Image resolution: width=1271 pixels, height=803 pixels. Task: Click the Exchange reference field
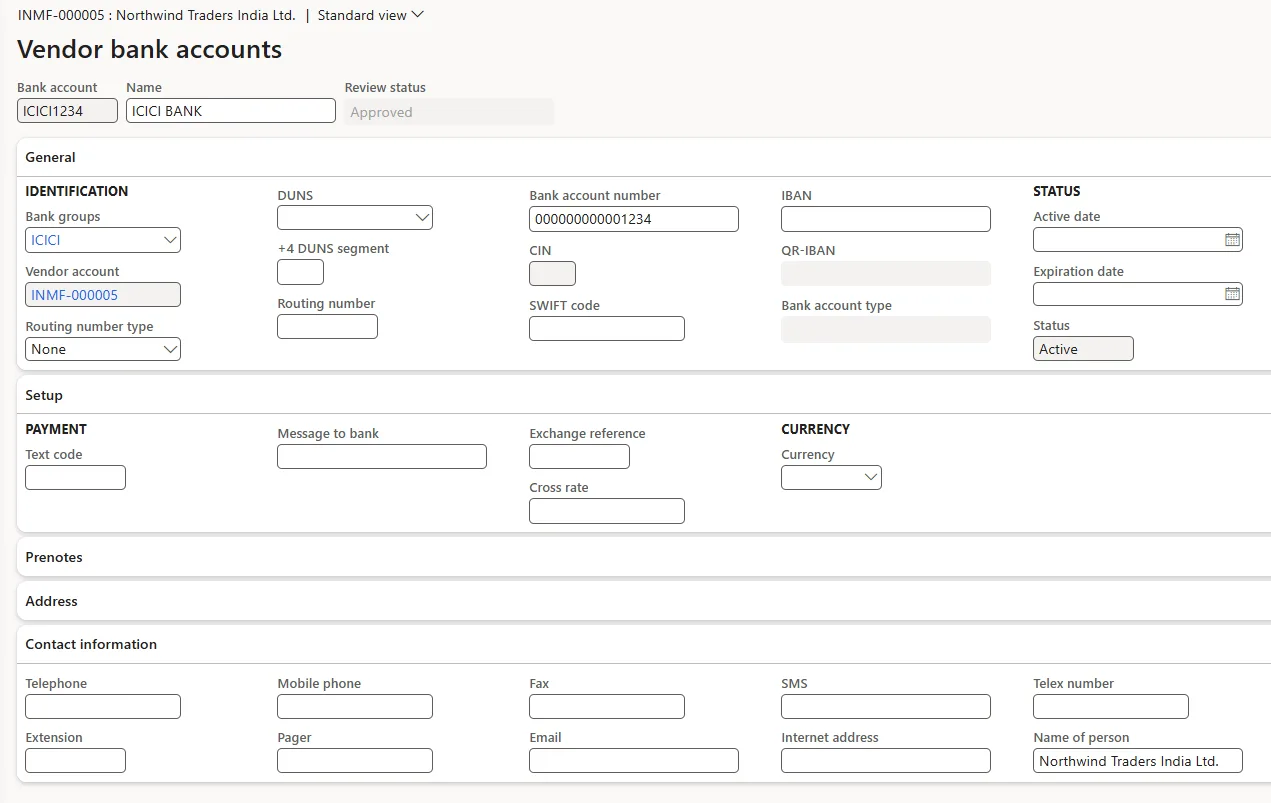coord(579,456)
